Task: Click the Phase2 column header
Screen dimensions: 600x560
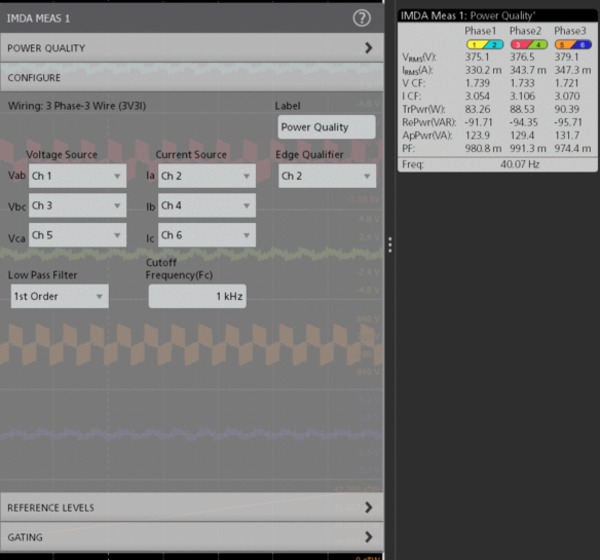Action: (525, 31)
